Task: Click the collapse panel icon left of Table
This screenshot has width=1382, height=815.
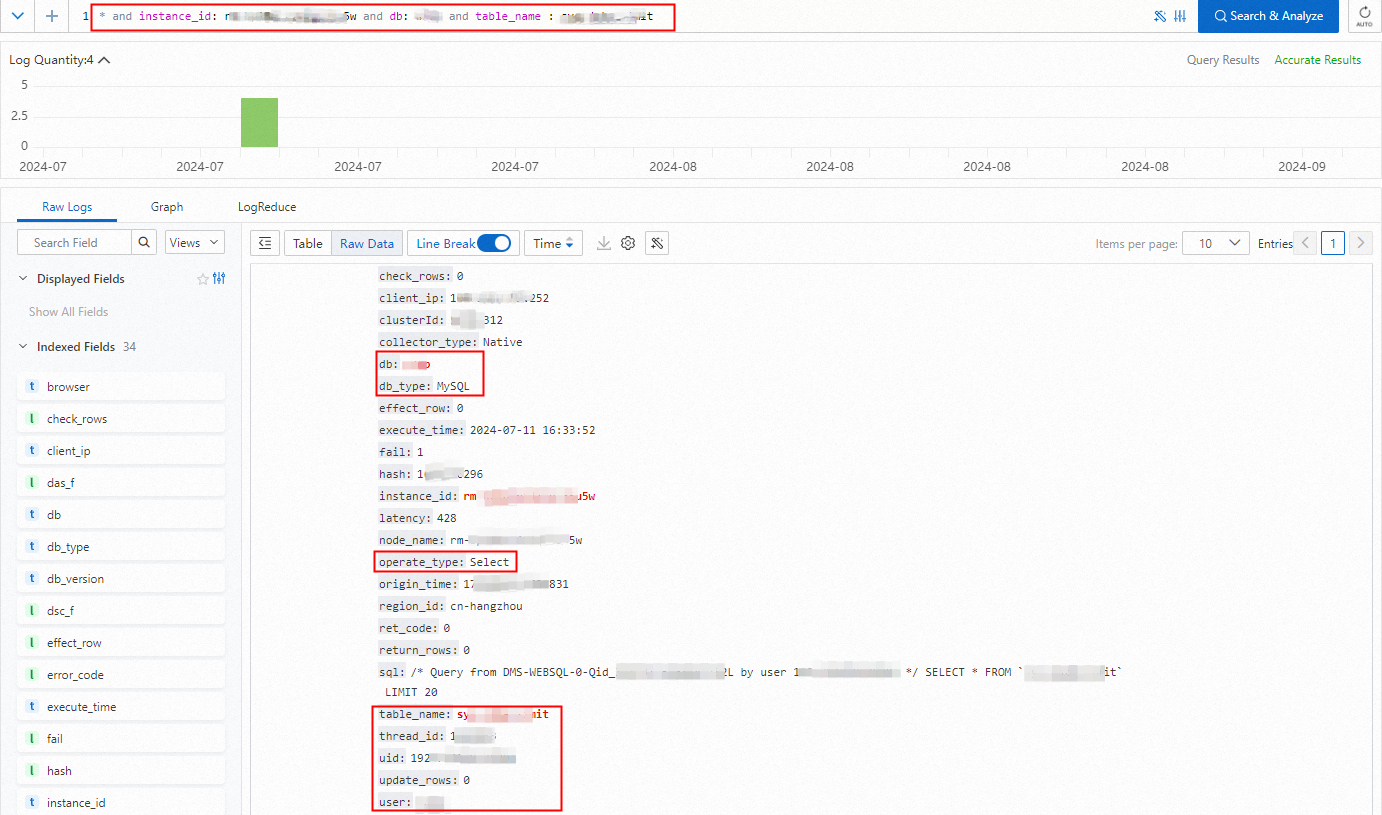Action: [264, 243]
